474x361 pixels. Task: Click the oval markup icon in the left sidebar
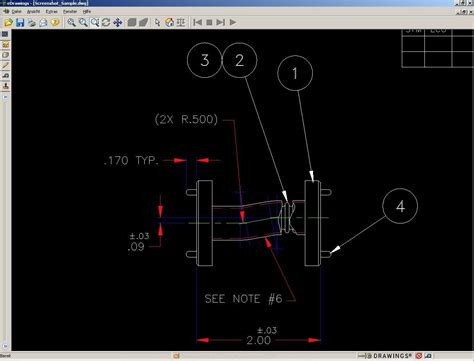[x=5, y=55]
